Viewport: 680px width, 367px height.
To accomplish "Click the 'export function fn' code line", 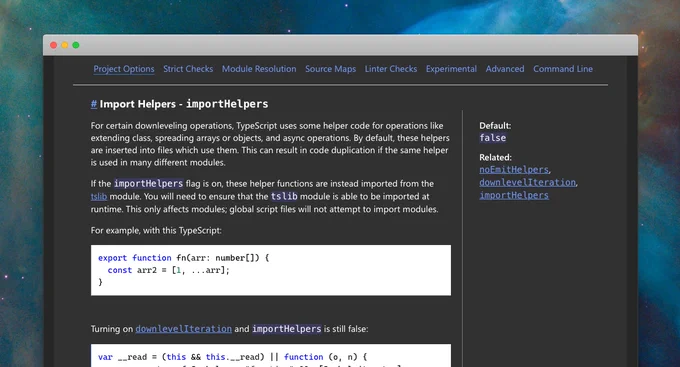I will pos(183,258).
